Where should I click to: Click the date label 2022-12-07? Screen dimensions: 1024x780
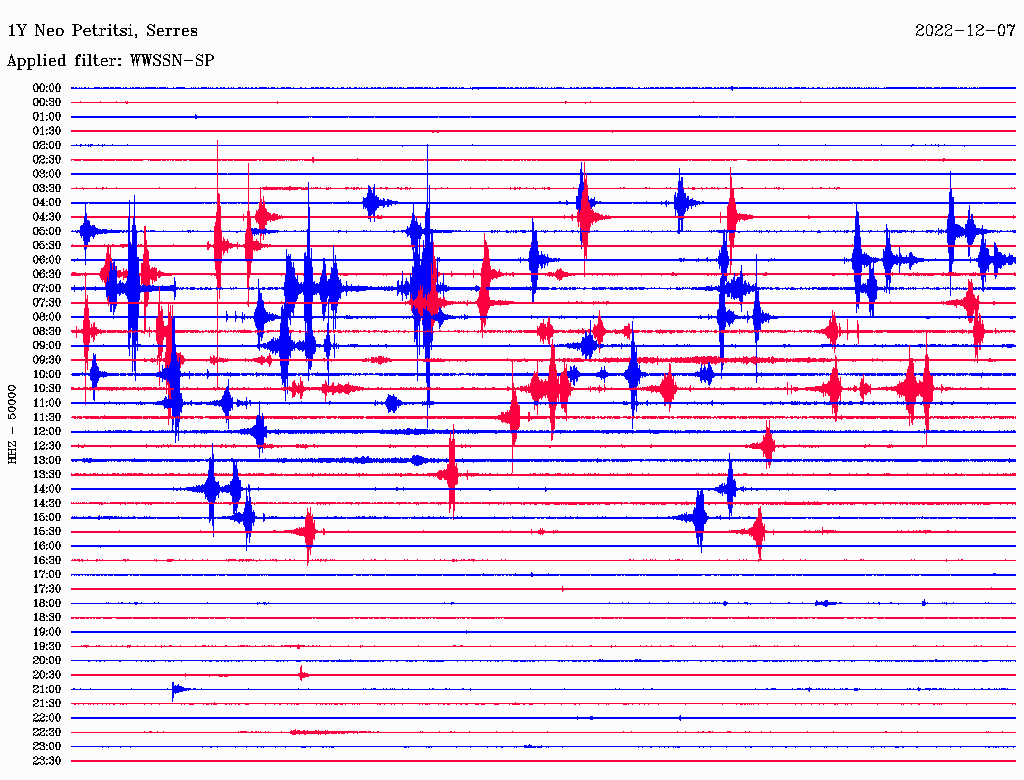click(964, 31)
